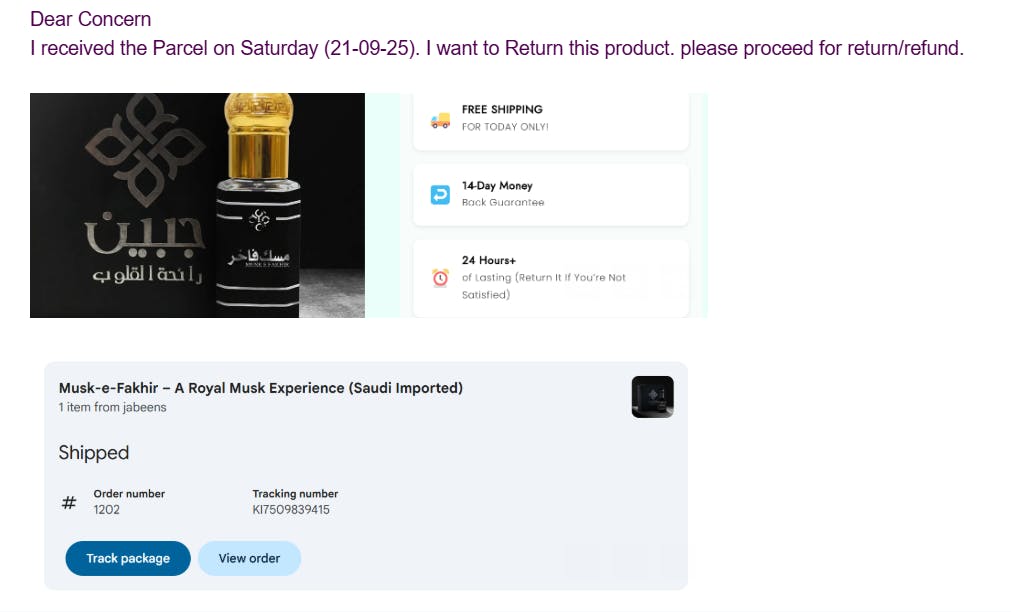This screenshot has width=1011, height=612.
Task: Click the hash symbol beside Order number
Action: click(69, 503)
